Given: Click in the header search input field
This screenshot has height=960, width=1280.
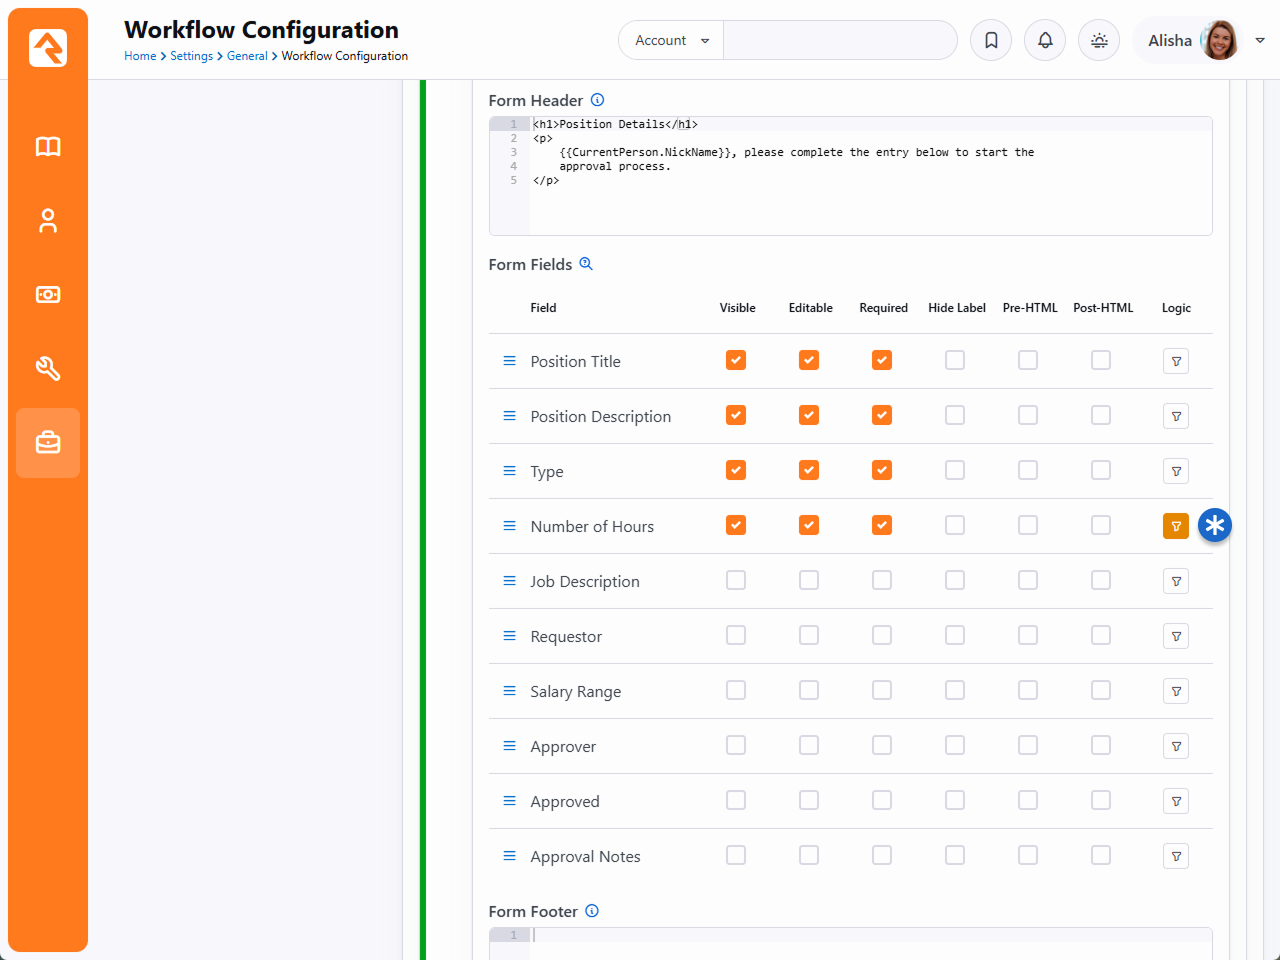Looking at the screenshot, I should [839, 40].
